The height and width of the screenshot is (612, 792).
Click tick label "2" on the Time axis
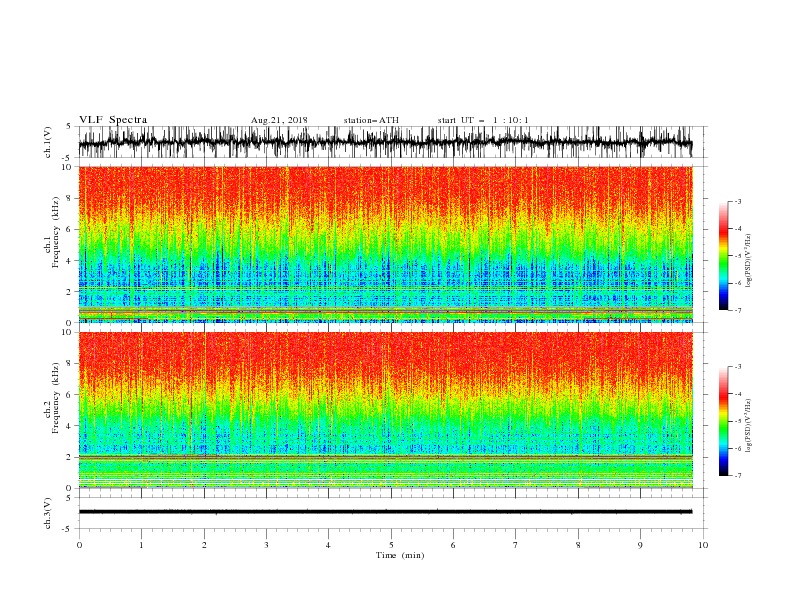coord(204,545)
